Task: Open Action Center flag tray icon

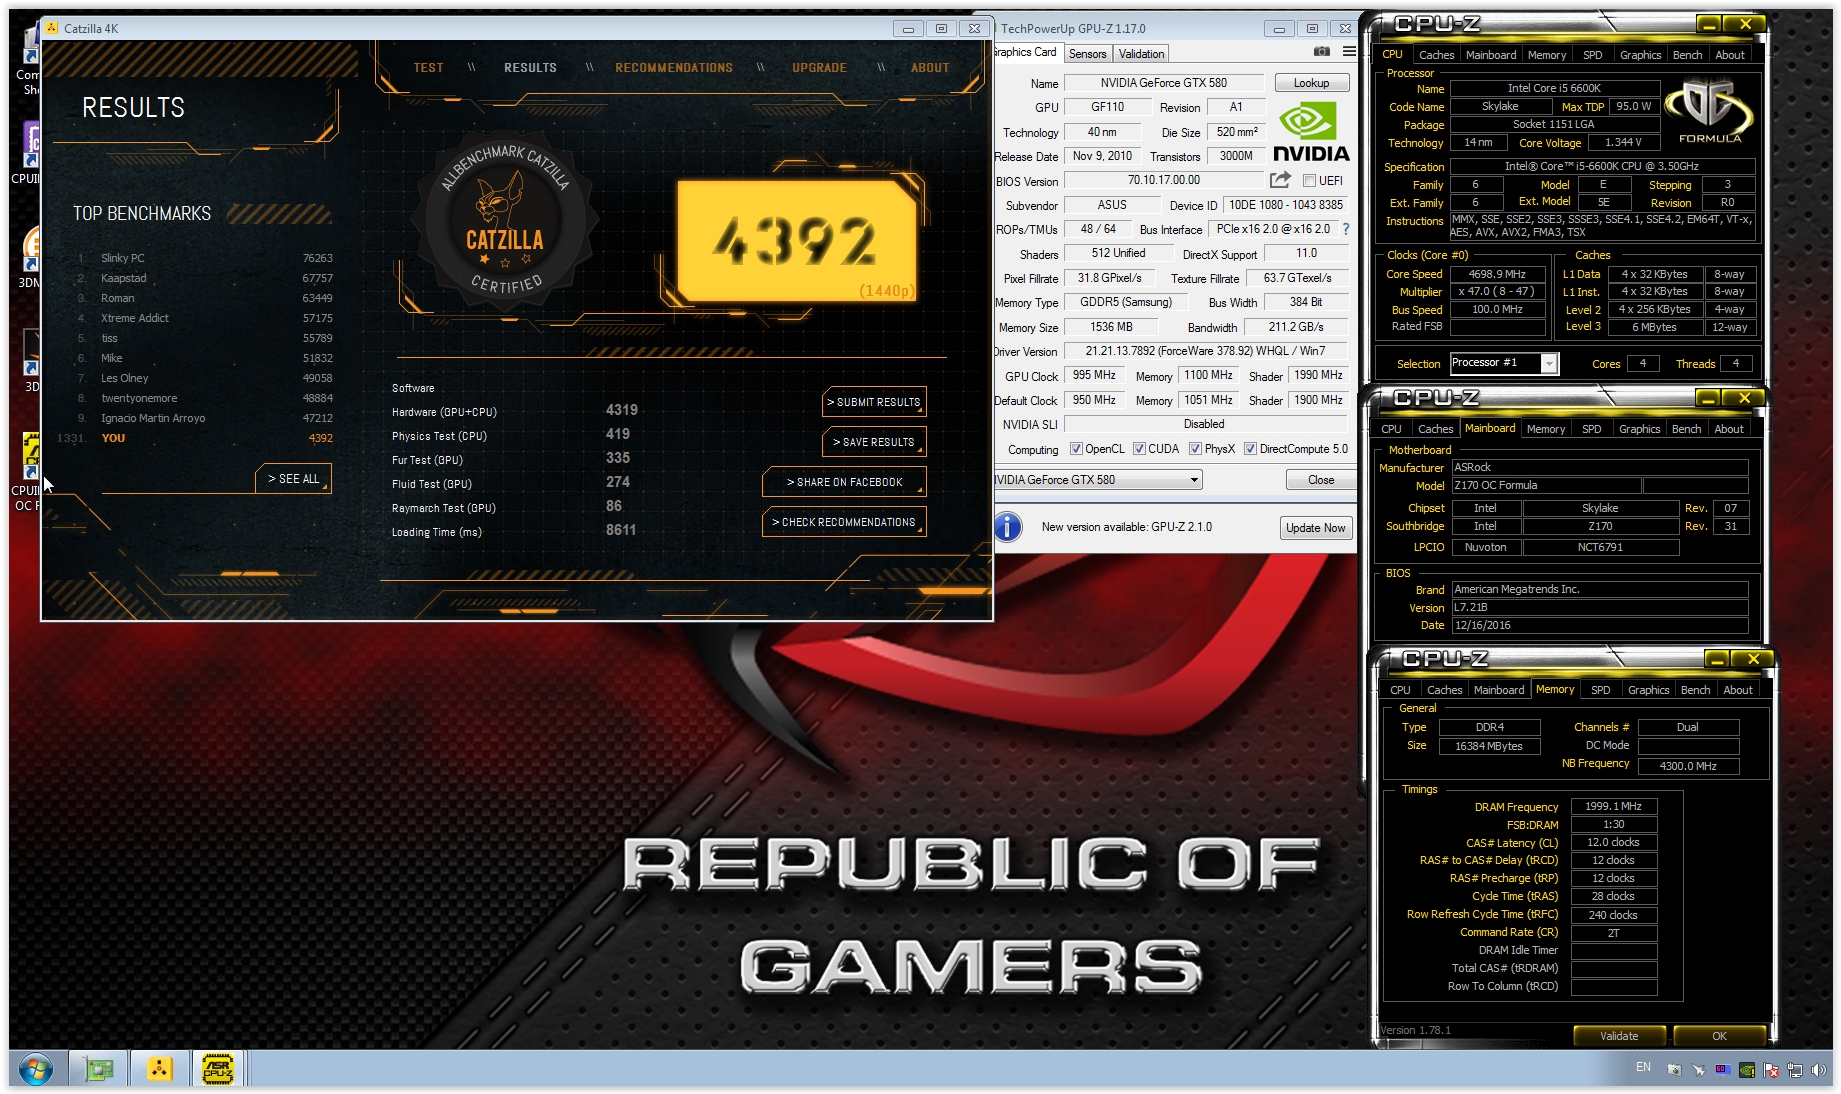Action: pyautogui.click(x=1770, y=1069)
